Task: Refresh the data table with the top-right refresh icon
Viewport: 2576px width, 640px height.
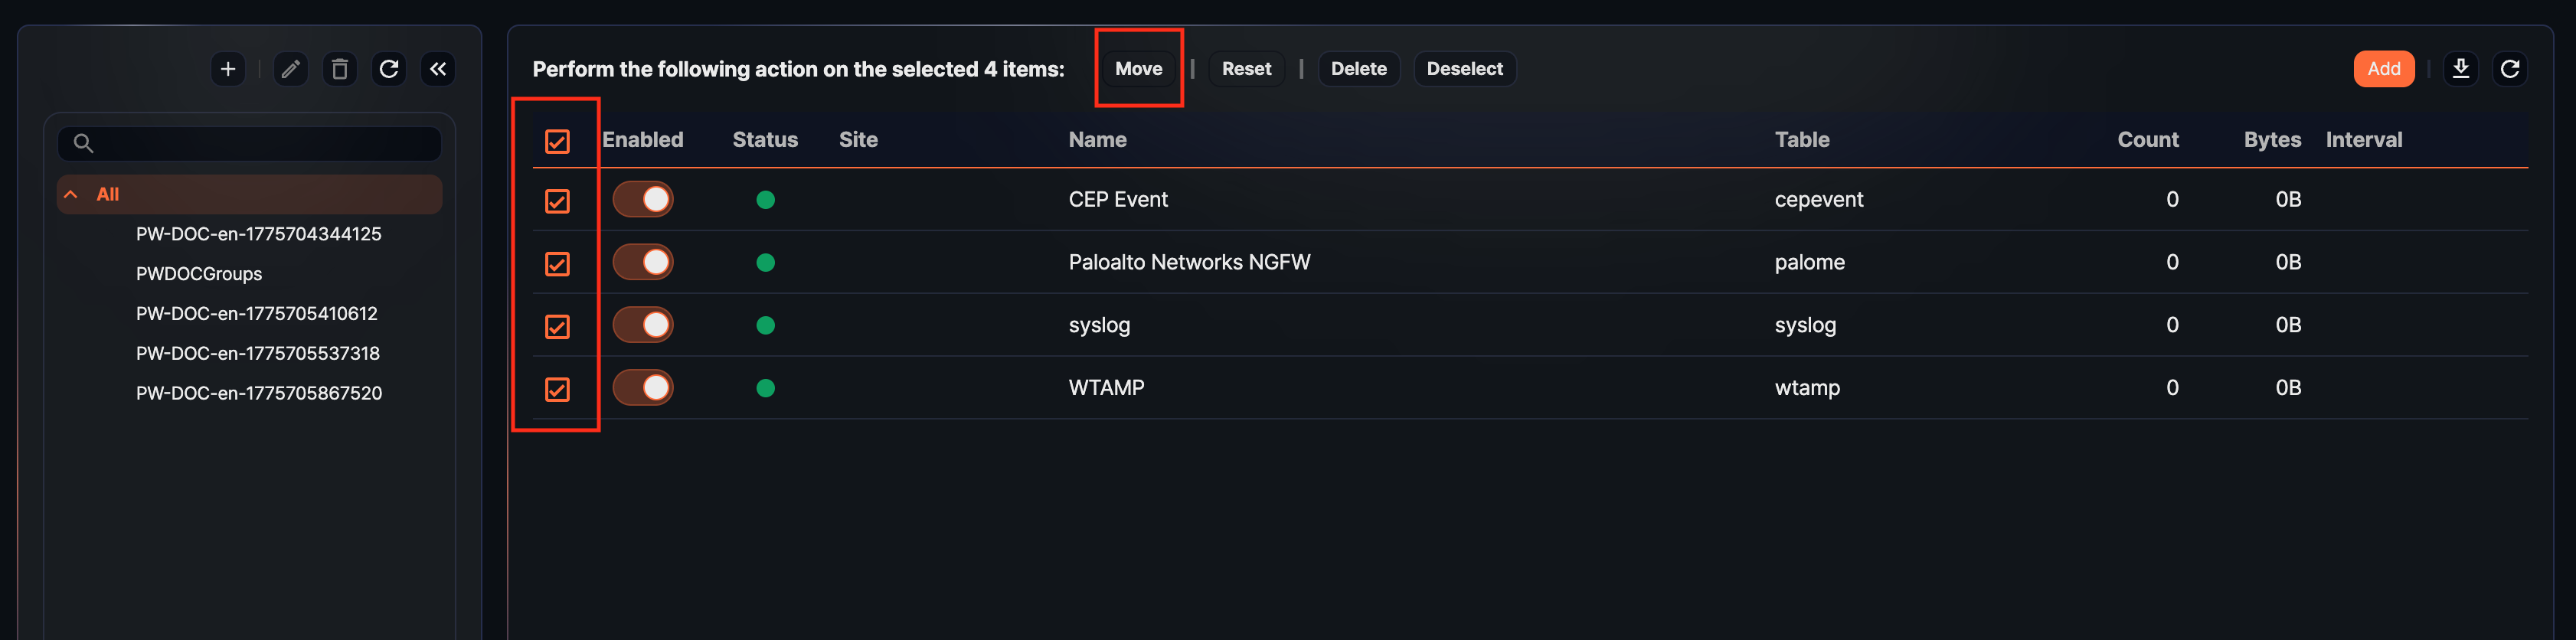Action: (x=2511, y=68)
